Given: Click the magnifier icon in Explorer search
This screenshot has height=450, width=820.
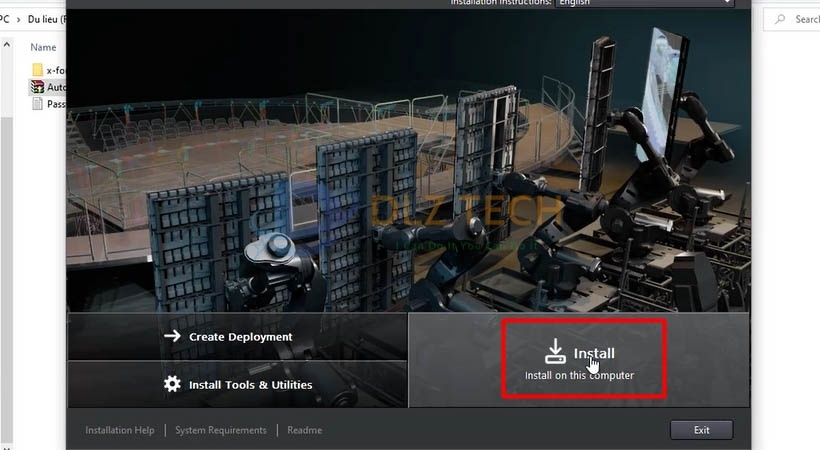Looking at the screenshot, I should pos(781,19).
